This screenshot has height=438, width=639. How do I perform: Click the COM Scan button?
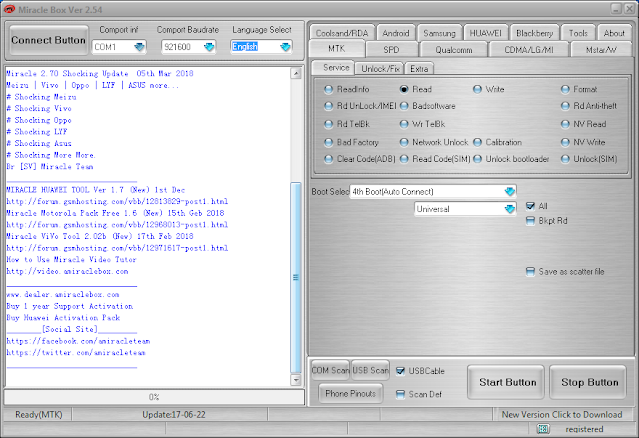[330, 370]
